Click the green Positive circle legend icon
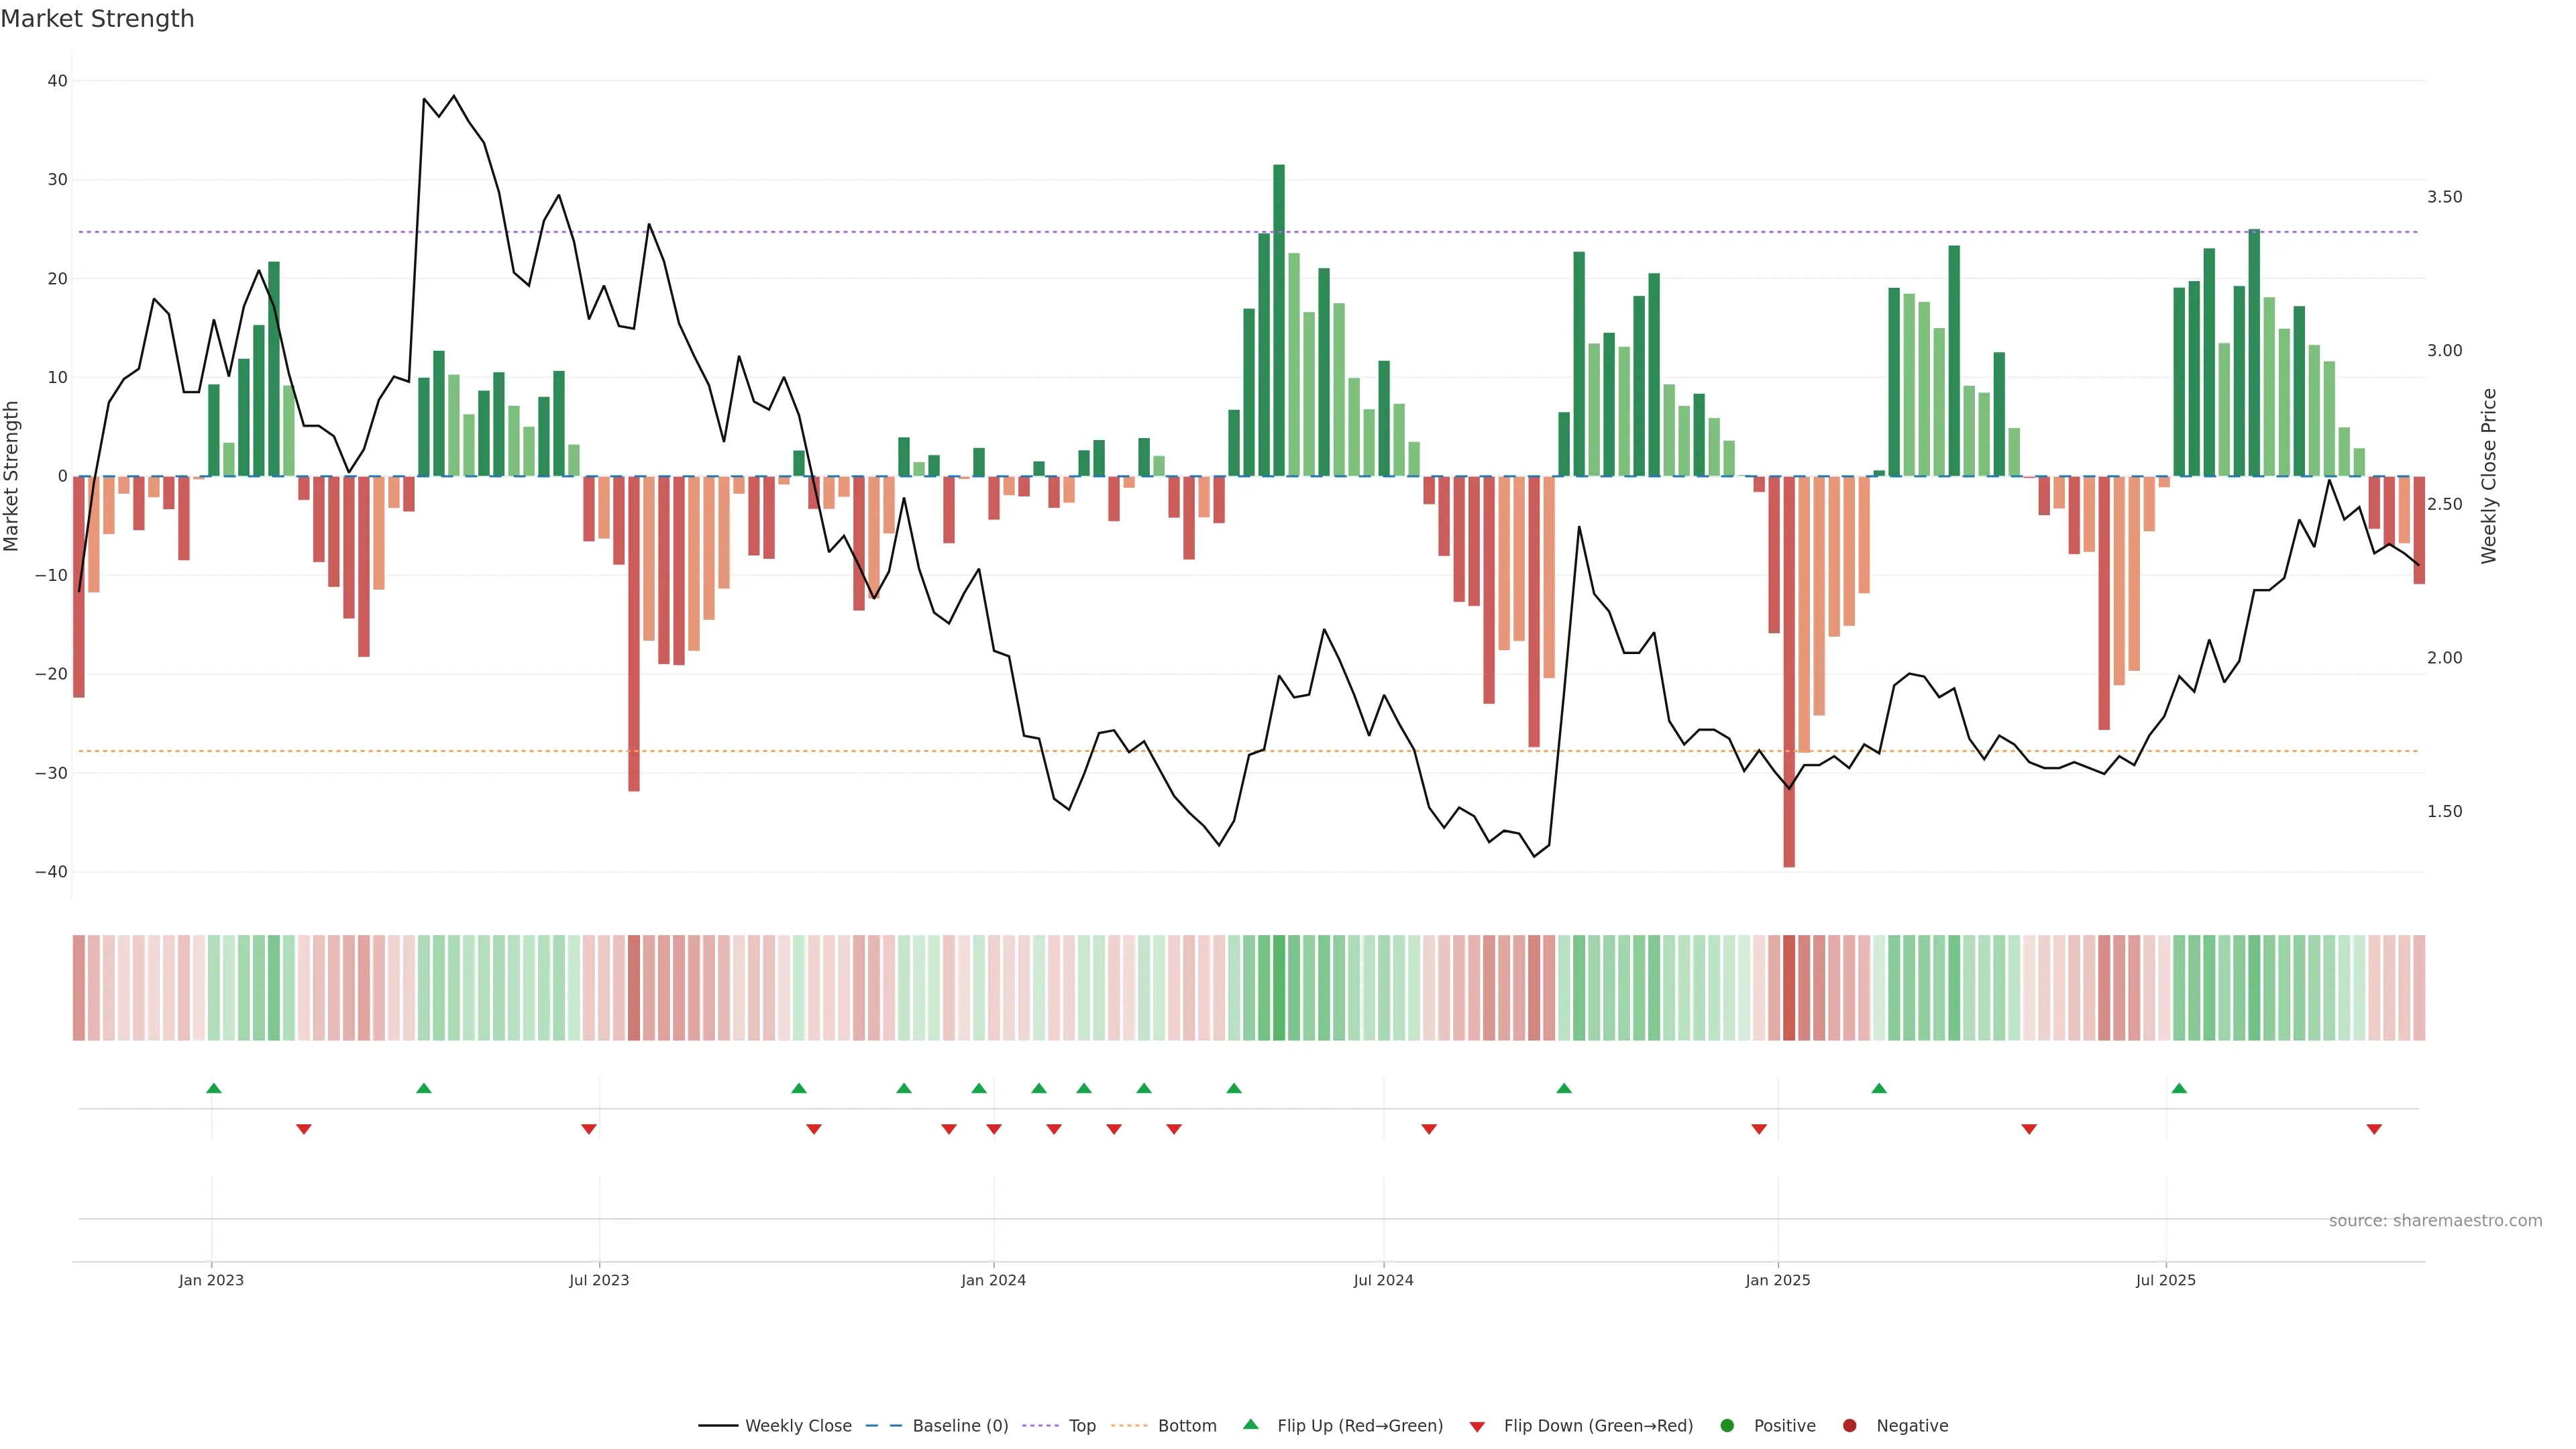 (x=1727, y=1426)
